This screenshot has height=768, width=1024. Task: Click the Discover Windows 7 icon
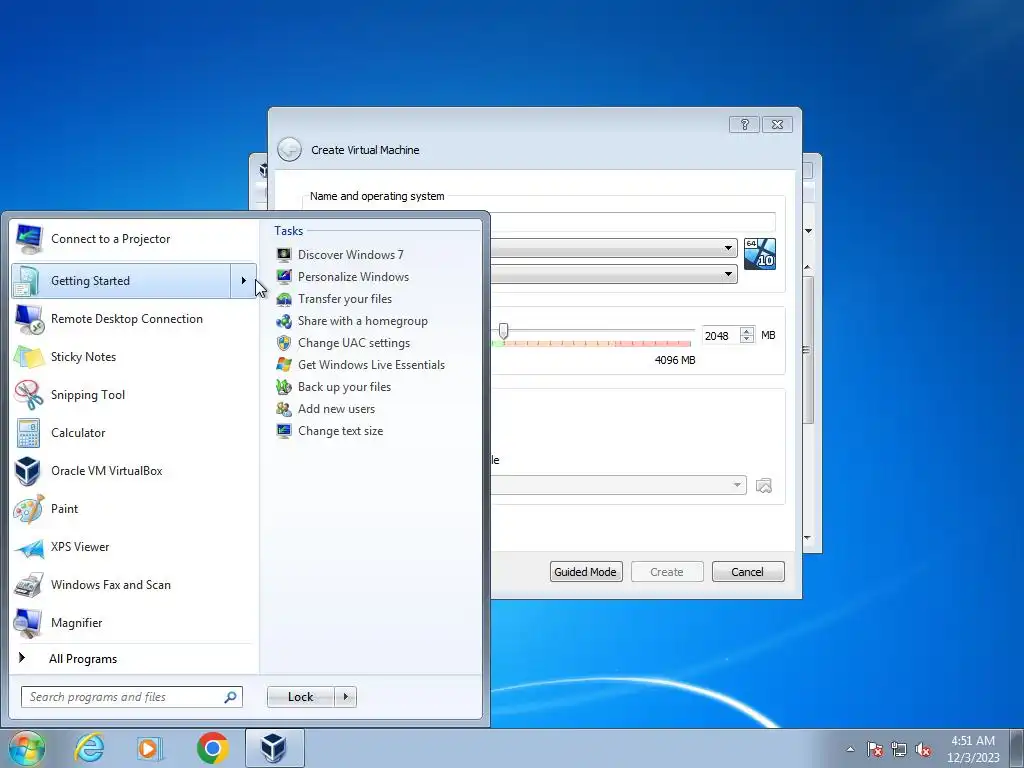283,255
